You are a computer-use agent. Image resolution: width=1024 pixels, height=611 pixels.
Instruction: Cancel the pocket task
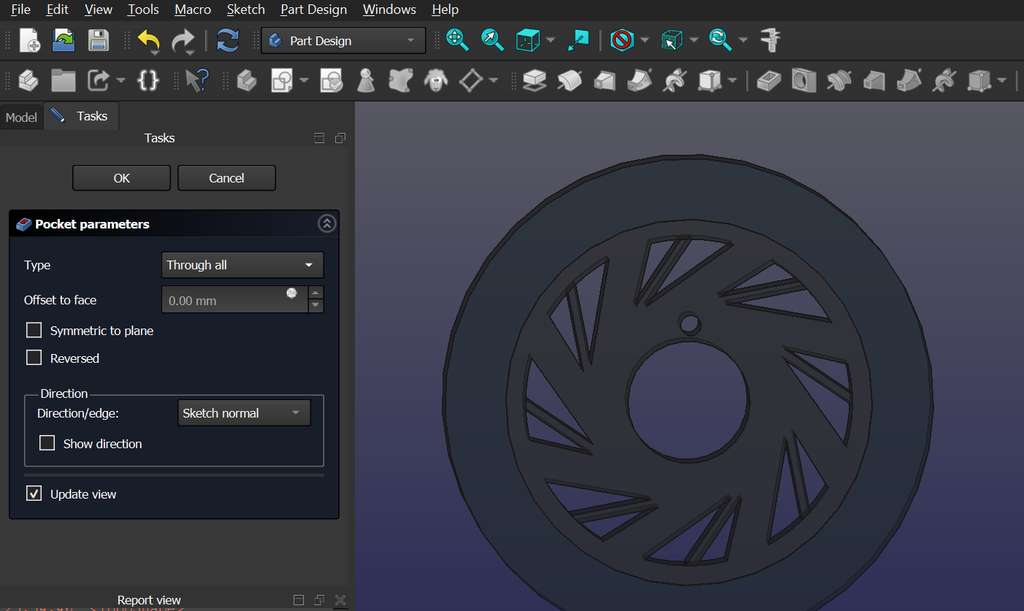tap(226, 178)
